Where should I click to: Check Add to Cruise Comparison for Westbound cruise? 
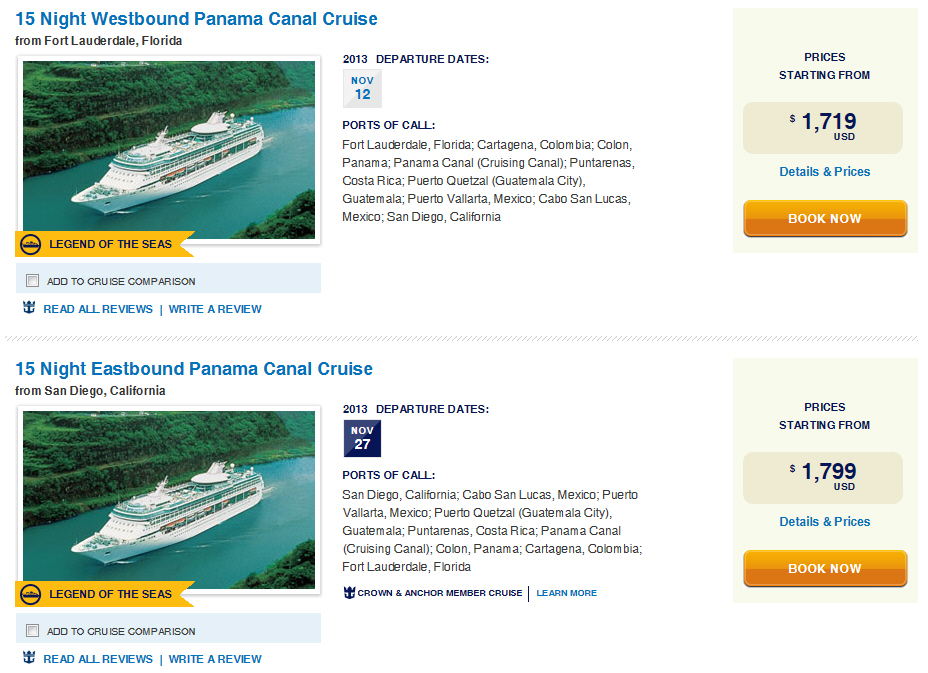click(33, 281)
